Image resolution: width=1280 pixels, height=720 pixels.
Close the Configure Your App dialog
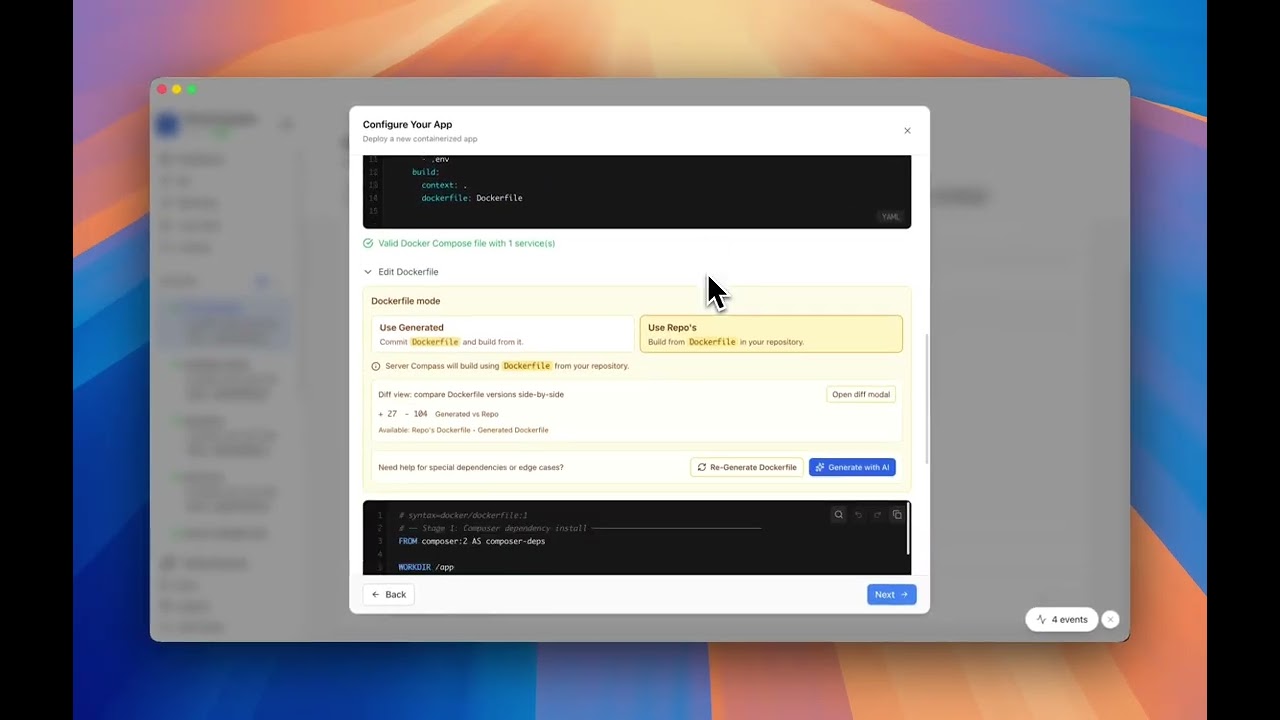(x=907, y=131)
